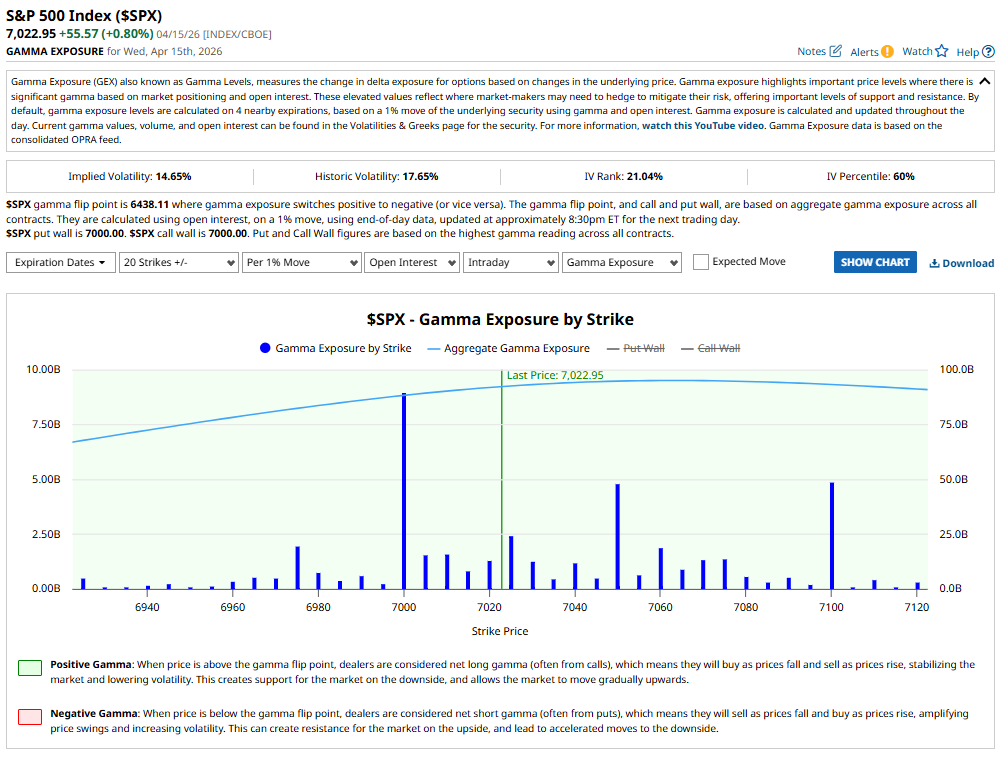Open the Open Interest dropdown
Viewport: 1008px width, 759px height.
(409, 262)
